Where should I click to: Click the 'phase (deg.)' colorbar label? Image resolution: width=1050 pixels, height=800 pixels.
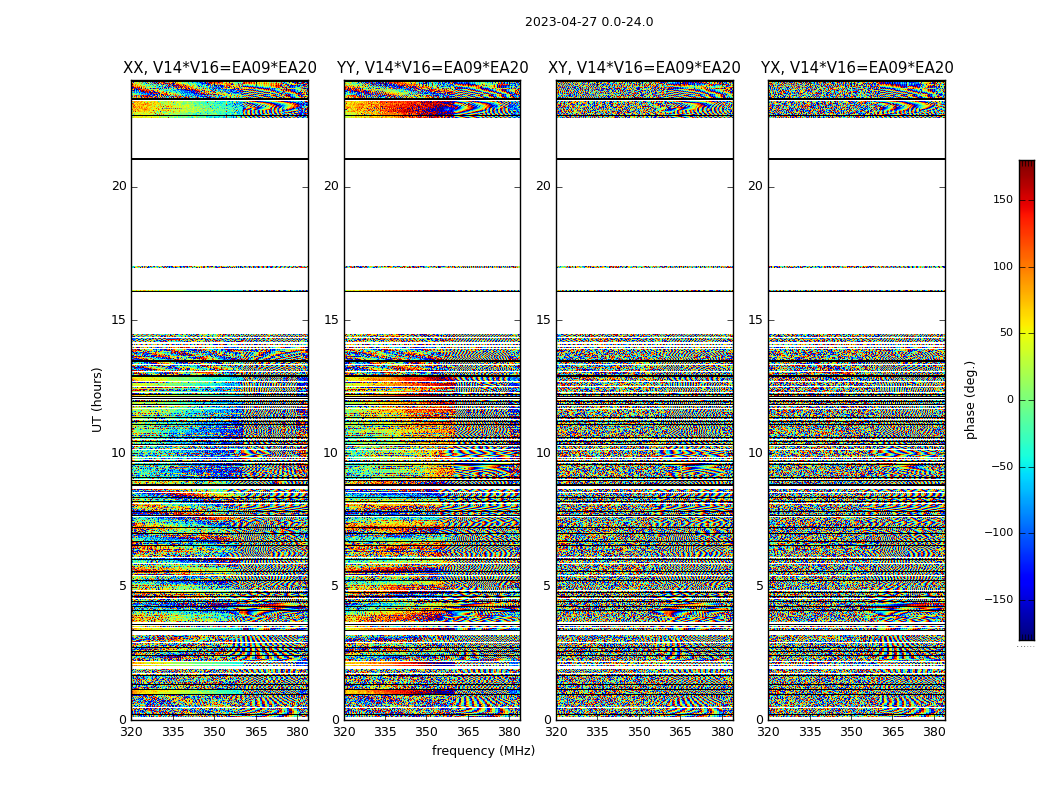[x=970, y=400]
